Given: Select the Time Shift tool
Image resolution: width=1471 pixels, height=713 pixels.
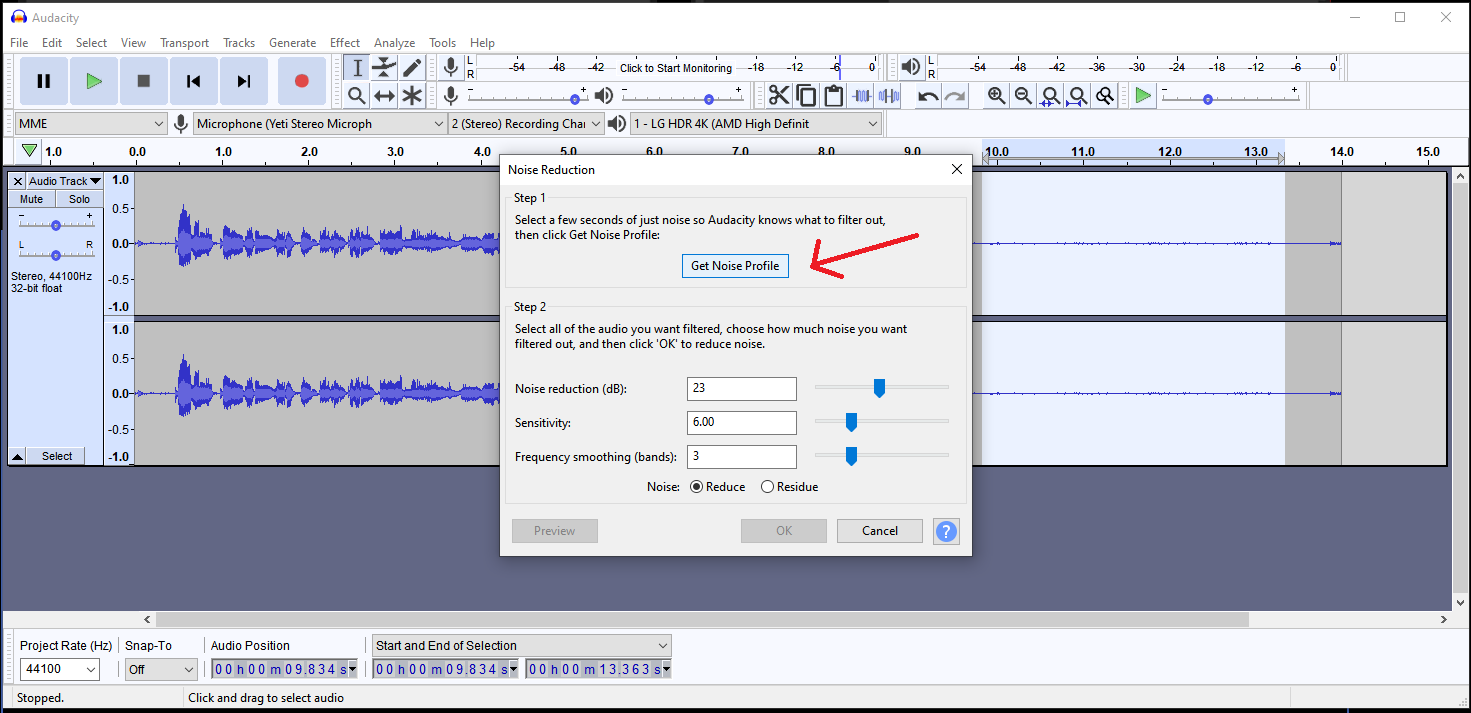Looking at the screenshot, I should (384, 96).
